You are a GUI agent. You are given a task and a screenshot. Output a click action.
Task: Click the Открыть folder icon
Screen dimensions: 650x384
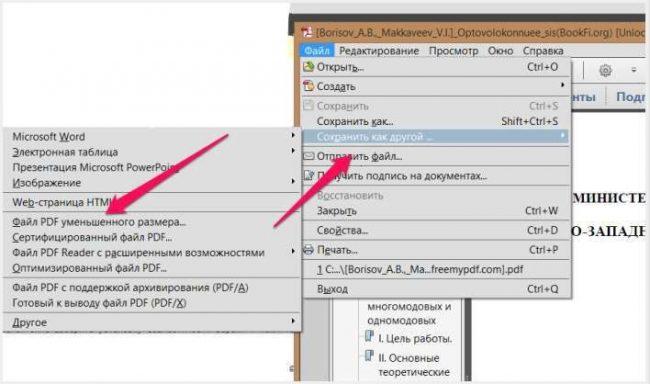(x=308, y=66)
